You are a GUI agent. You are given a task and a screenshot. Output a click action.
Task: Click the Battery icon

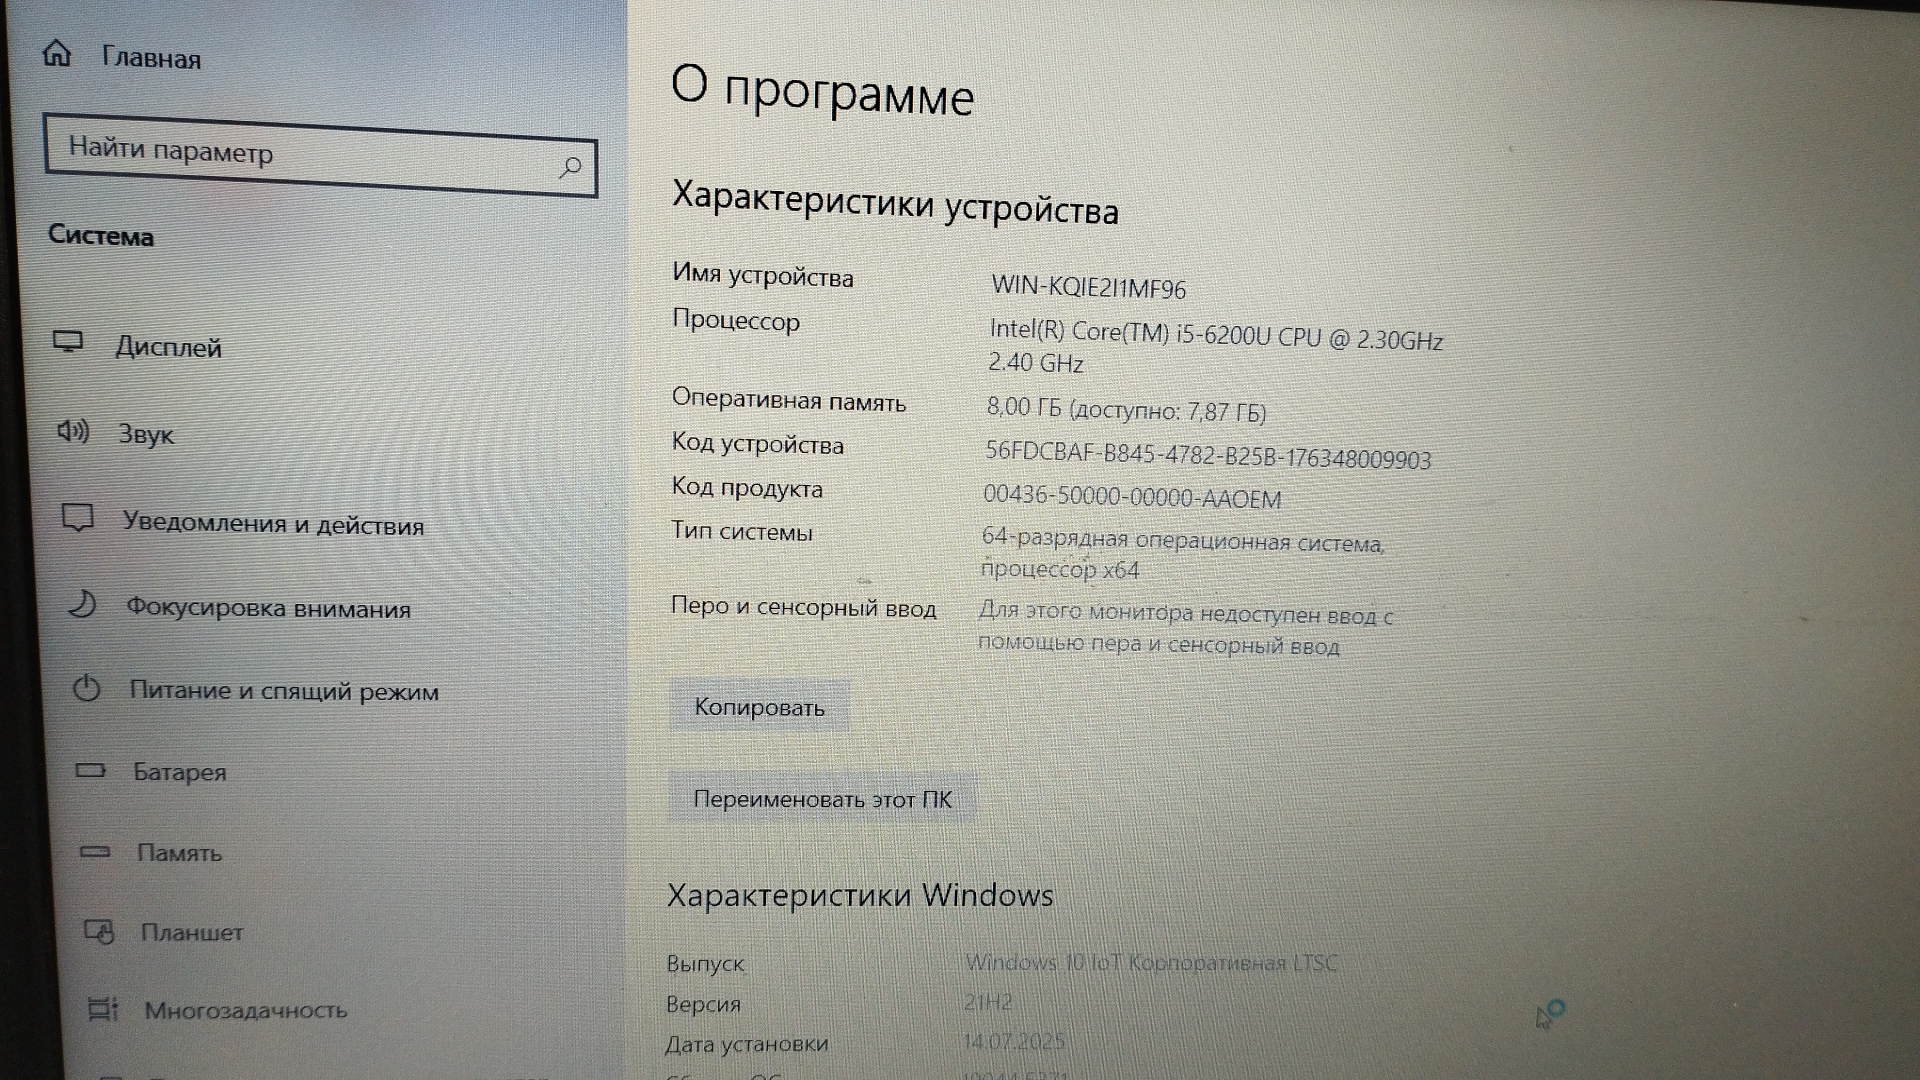(x=91, y=770)
